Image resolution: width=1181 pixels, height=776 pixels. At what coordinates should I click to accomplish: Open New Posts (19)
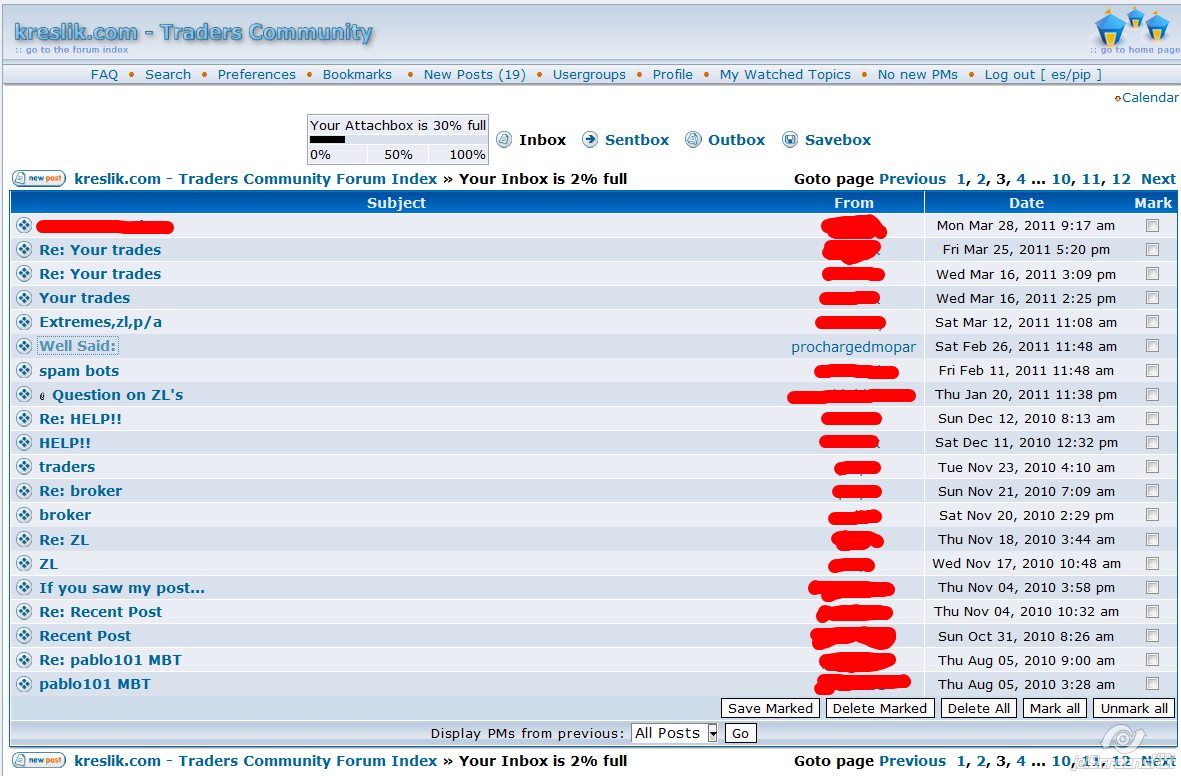pyautogui.click(x=475, y=75)
